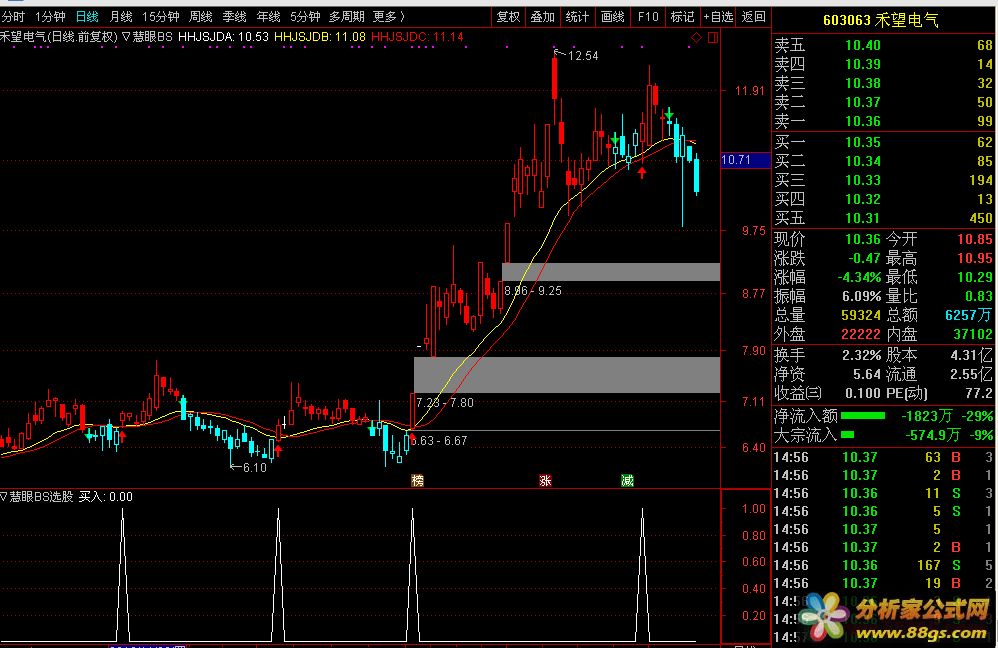Click the 涨幅 value -4.34%
Image resolution: width=998 pixels, height=648 pixels.
click(x=859, y=278)
